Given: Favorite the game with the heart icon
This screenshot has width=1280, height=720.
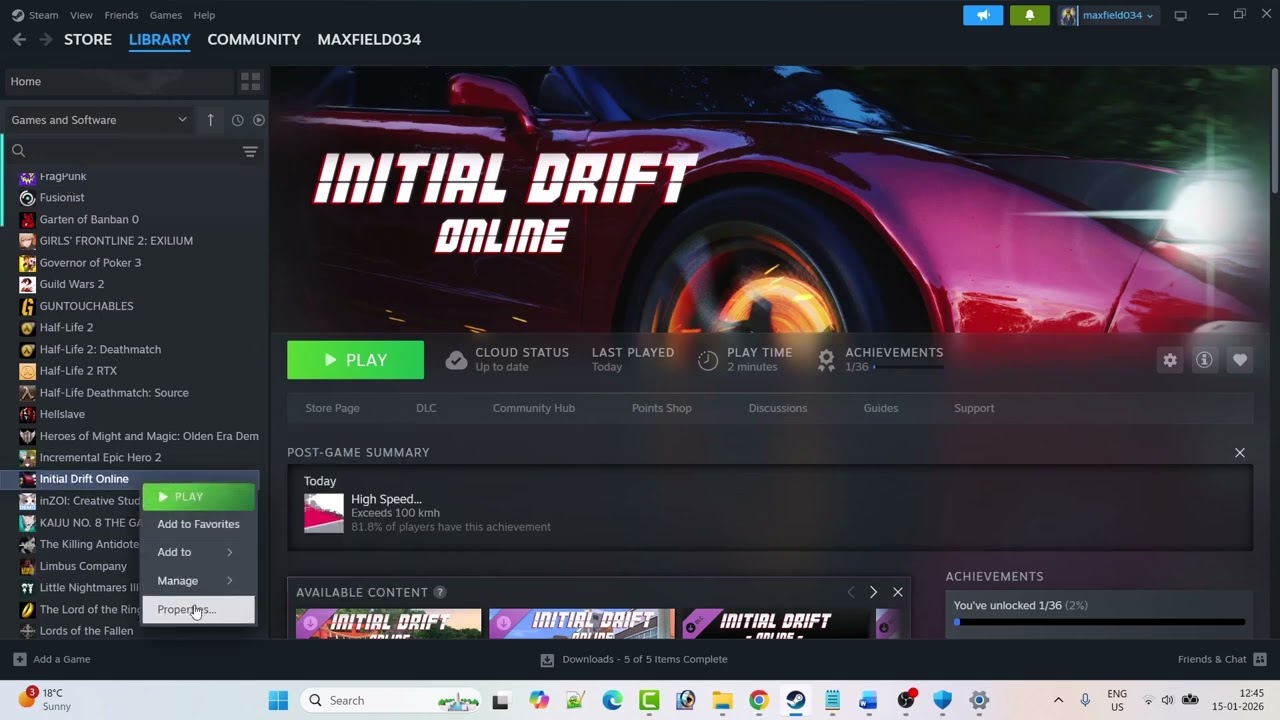Looking at the screenshot, I should pos(1240,360).
